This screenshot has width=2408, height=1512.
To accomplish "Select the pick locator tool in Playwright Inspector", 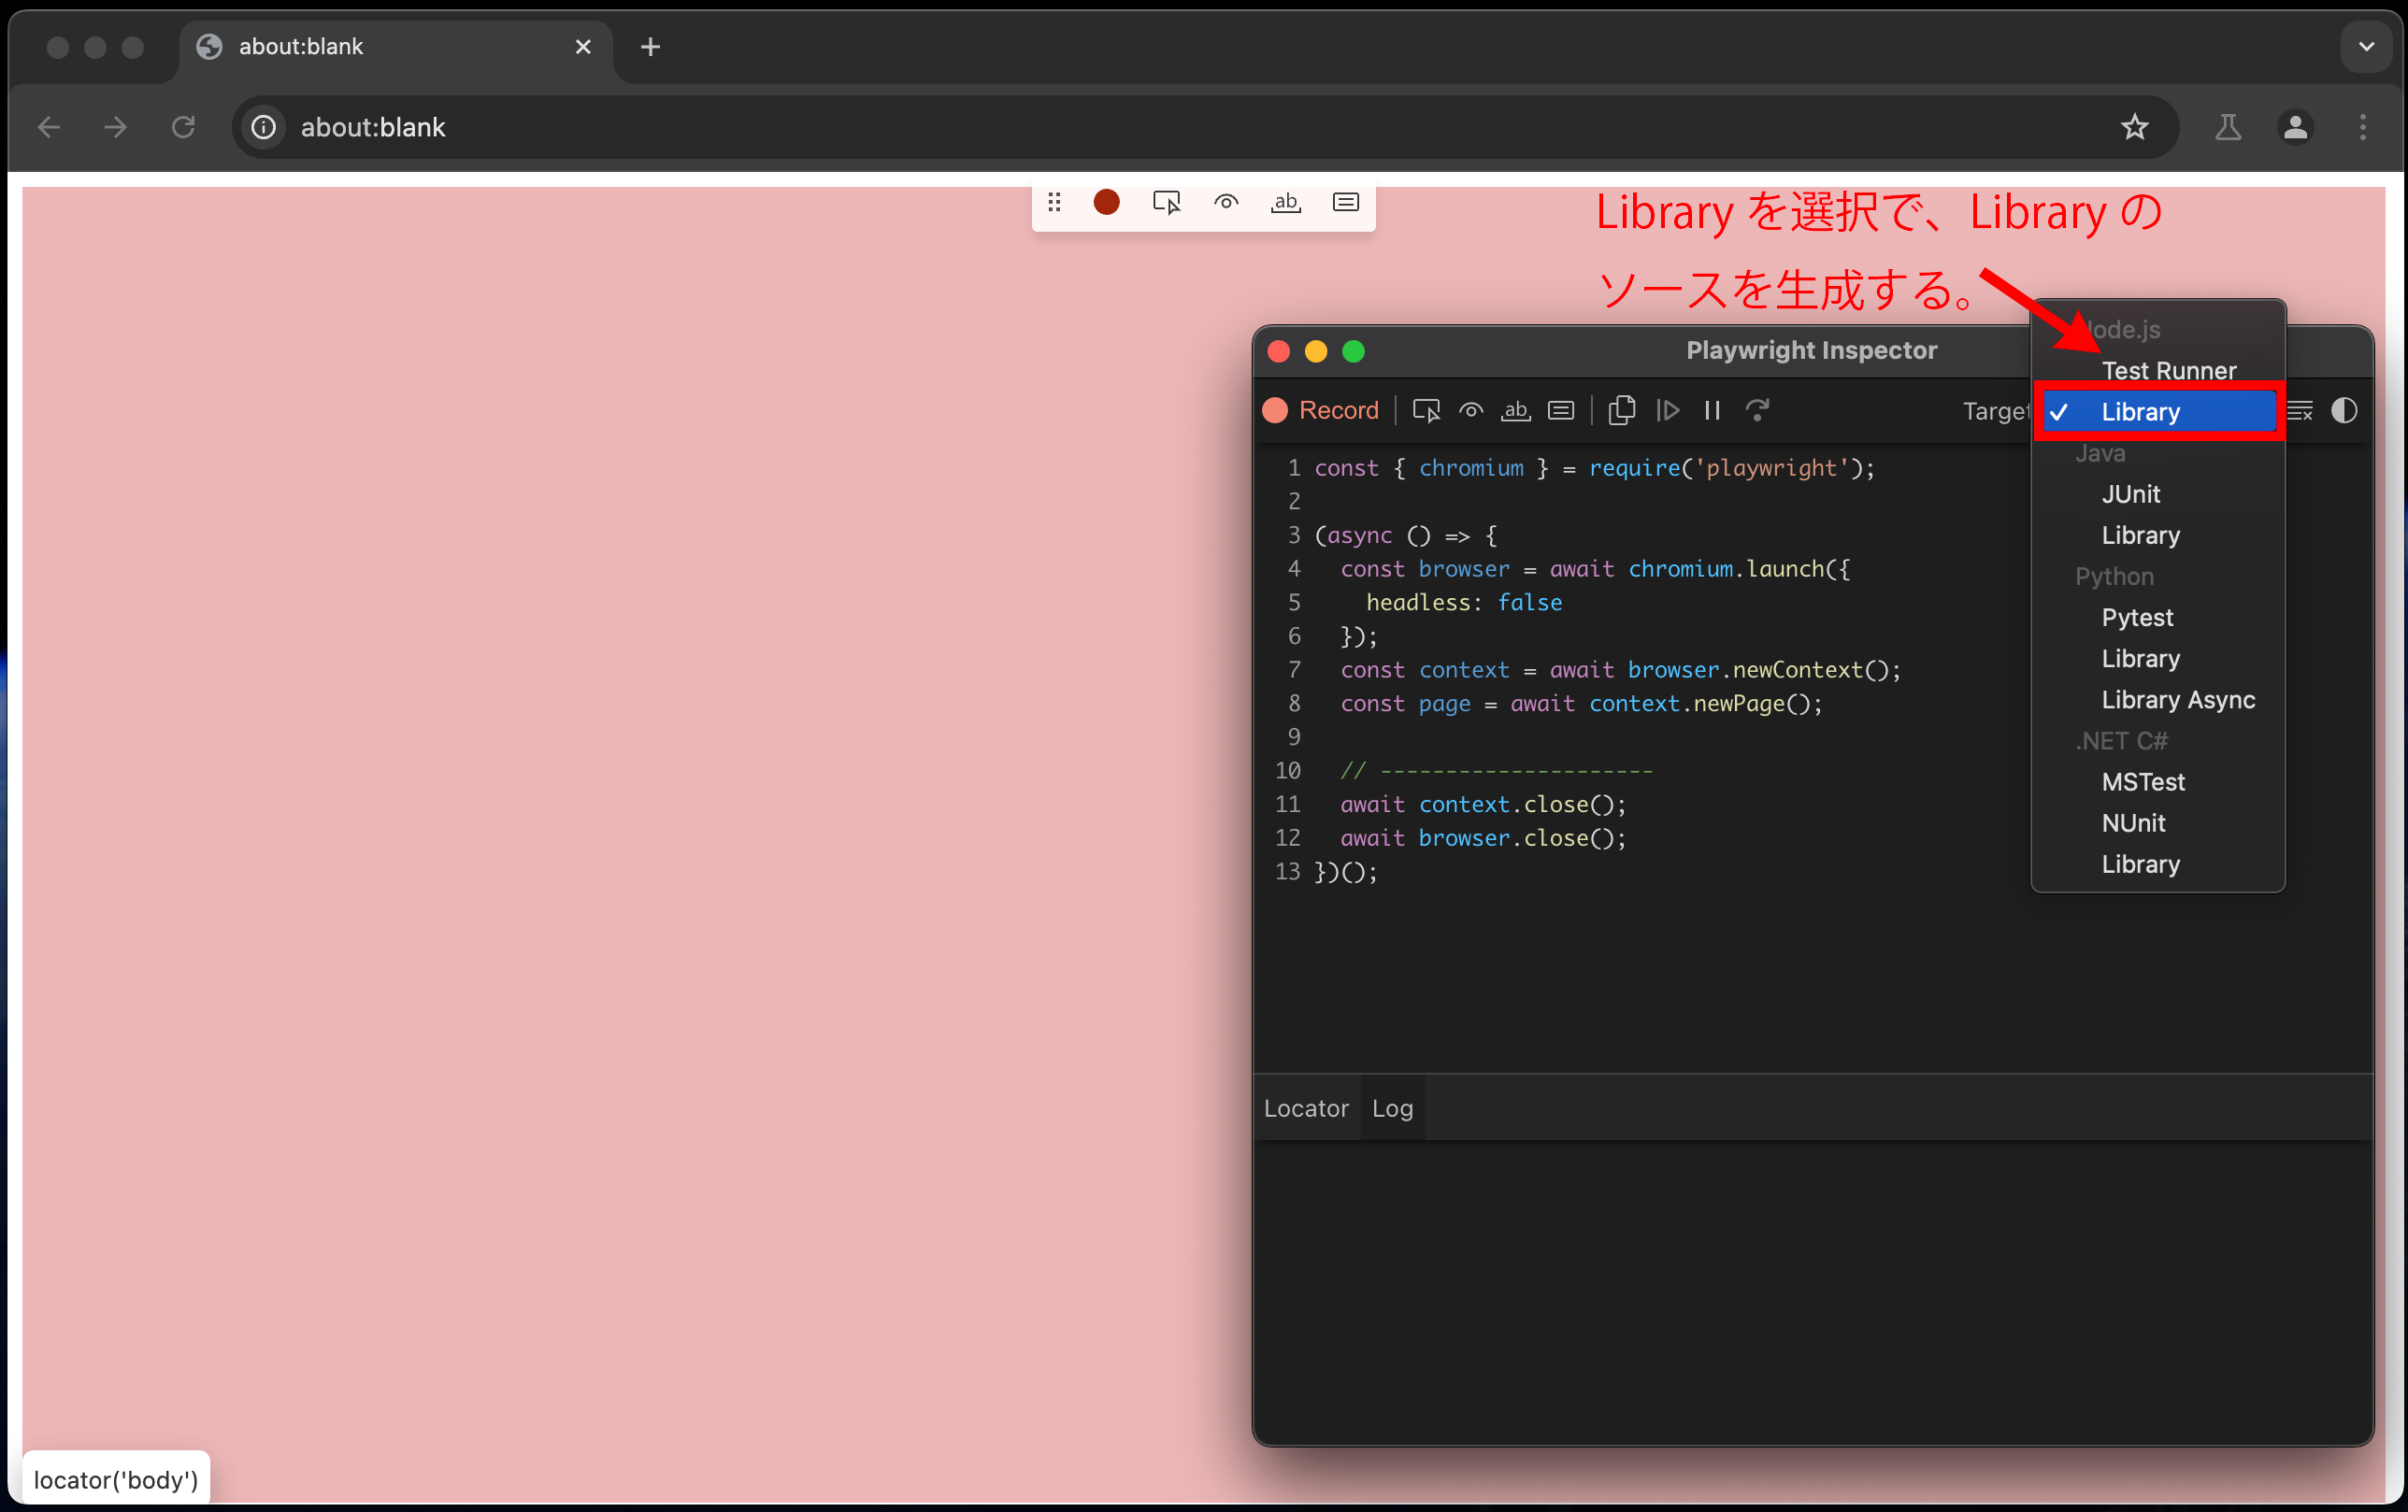I will point(1426,410).
